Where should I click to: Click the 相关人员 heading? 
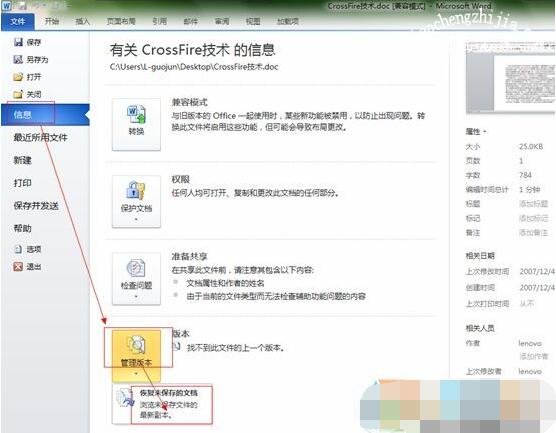[480, 328]
